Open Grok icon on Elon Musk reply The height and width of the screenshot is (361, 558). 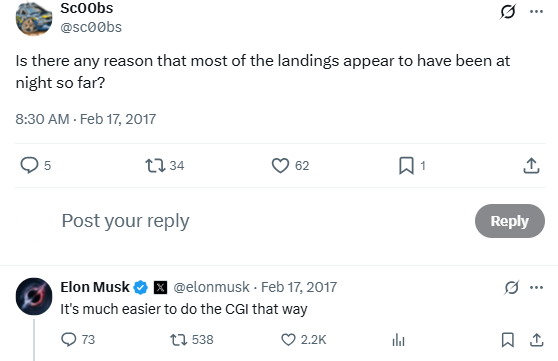point(511,287)
